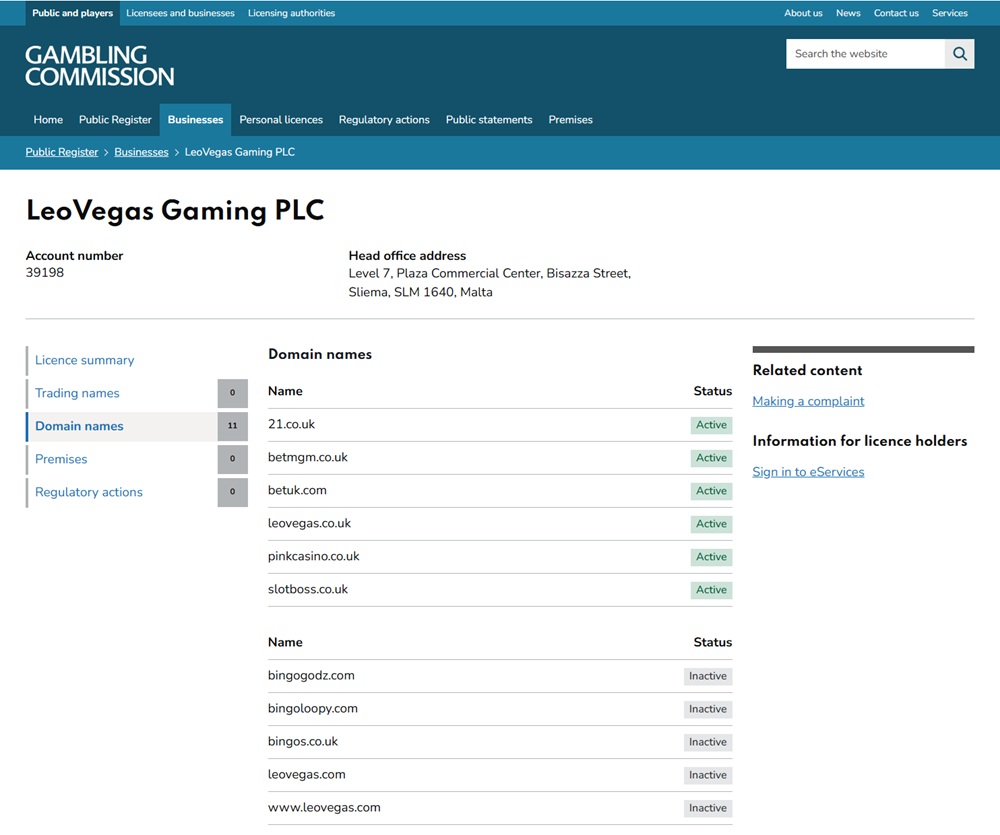The image size is (1000, 835).
Task: Open the News link
Action: point(848,13)
